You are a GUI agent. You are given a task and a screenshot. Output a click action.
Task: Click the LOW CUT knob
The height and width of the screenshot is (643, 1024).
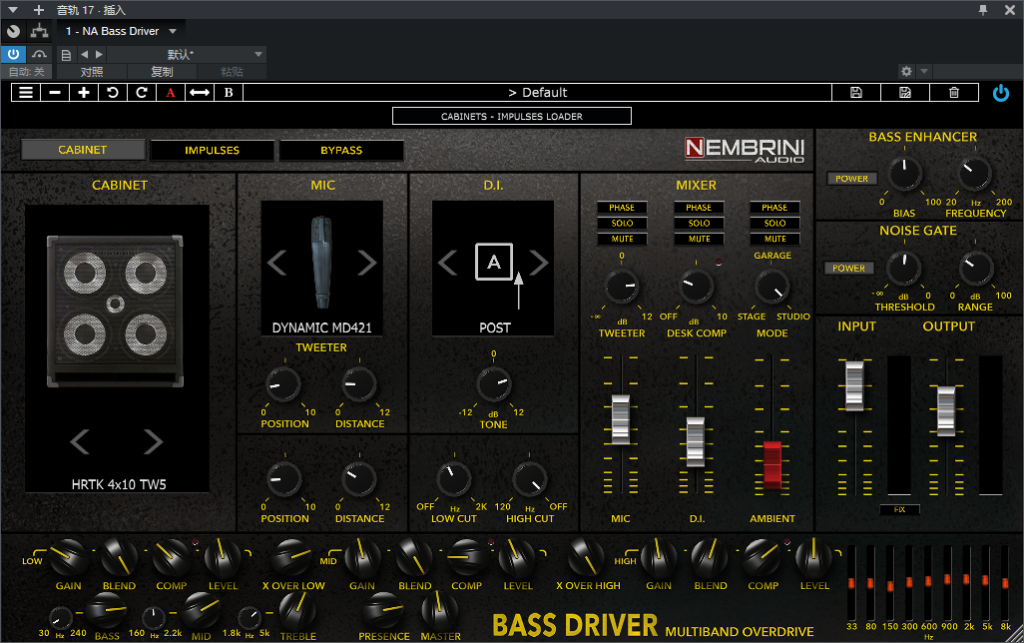point(454,478)
